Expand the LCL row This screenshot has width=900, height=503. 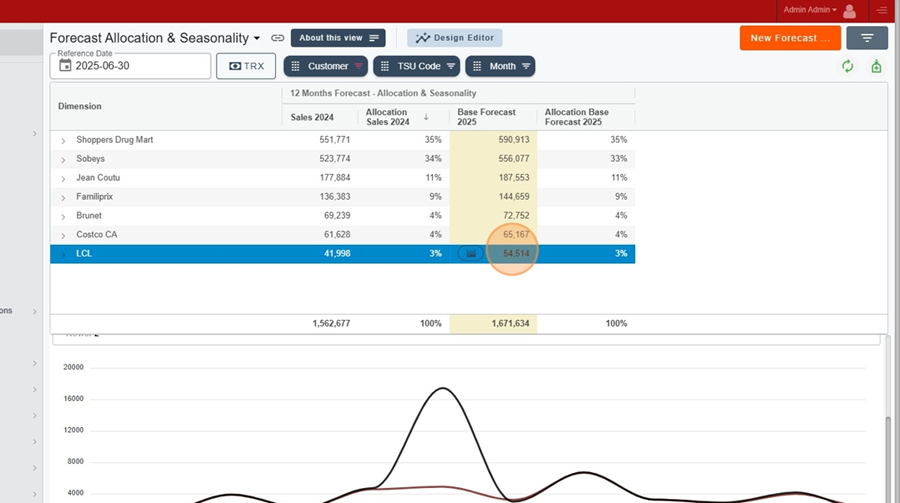click(63, 254)
